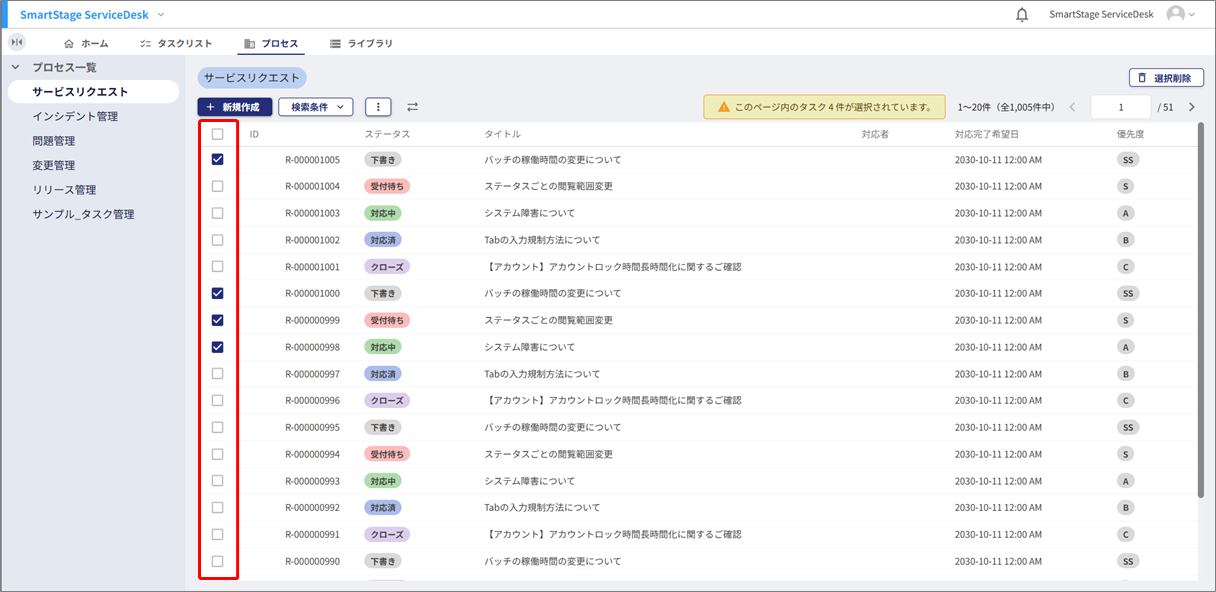Image resolution: width=1216 pixels, height=592 pixels.
Task: Uncheck the checkbox for R-000001000
Action: click(217, 293)
